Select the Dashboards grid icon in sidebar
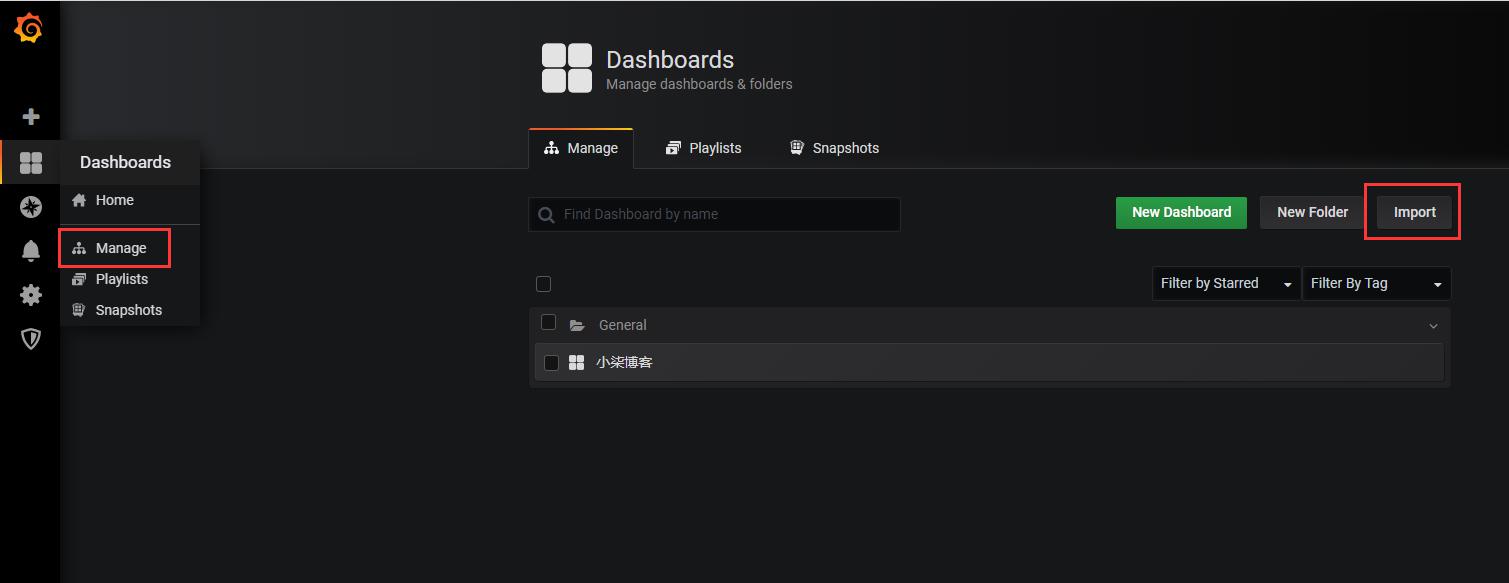 coord(31,163)
